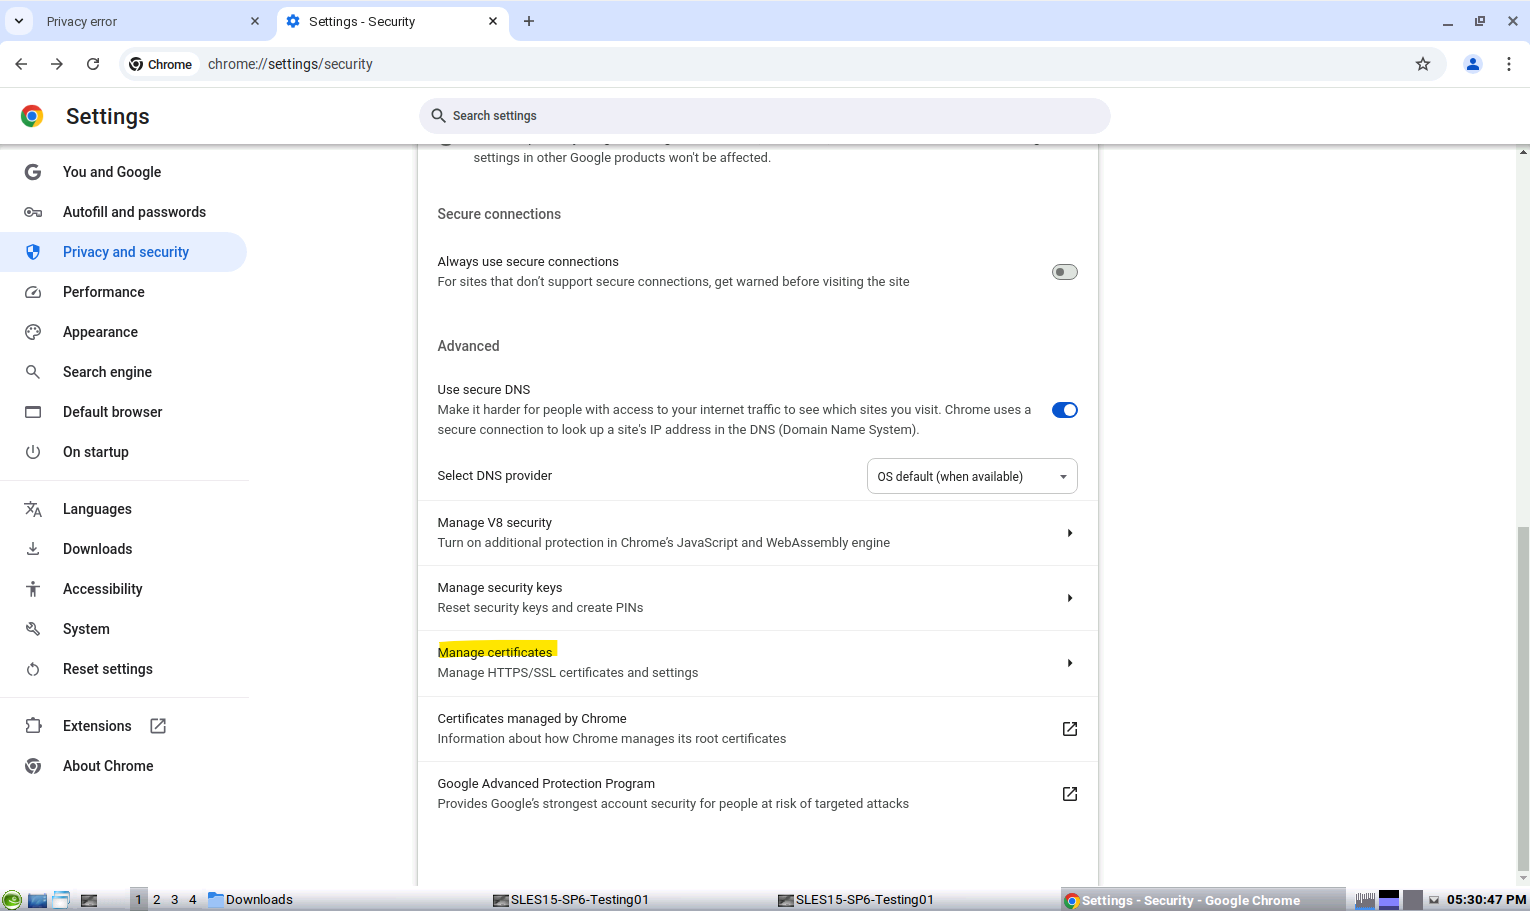Click the settings page vertical scrollbar thumb
This screenshot has width=1530, height=911.
(x=1523, y=697)
